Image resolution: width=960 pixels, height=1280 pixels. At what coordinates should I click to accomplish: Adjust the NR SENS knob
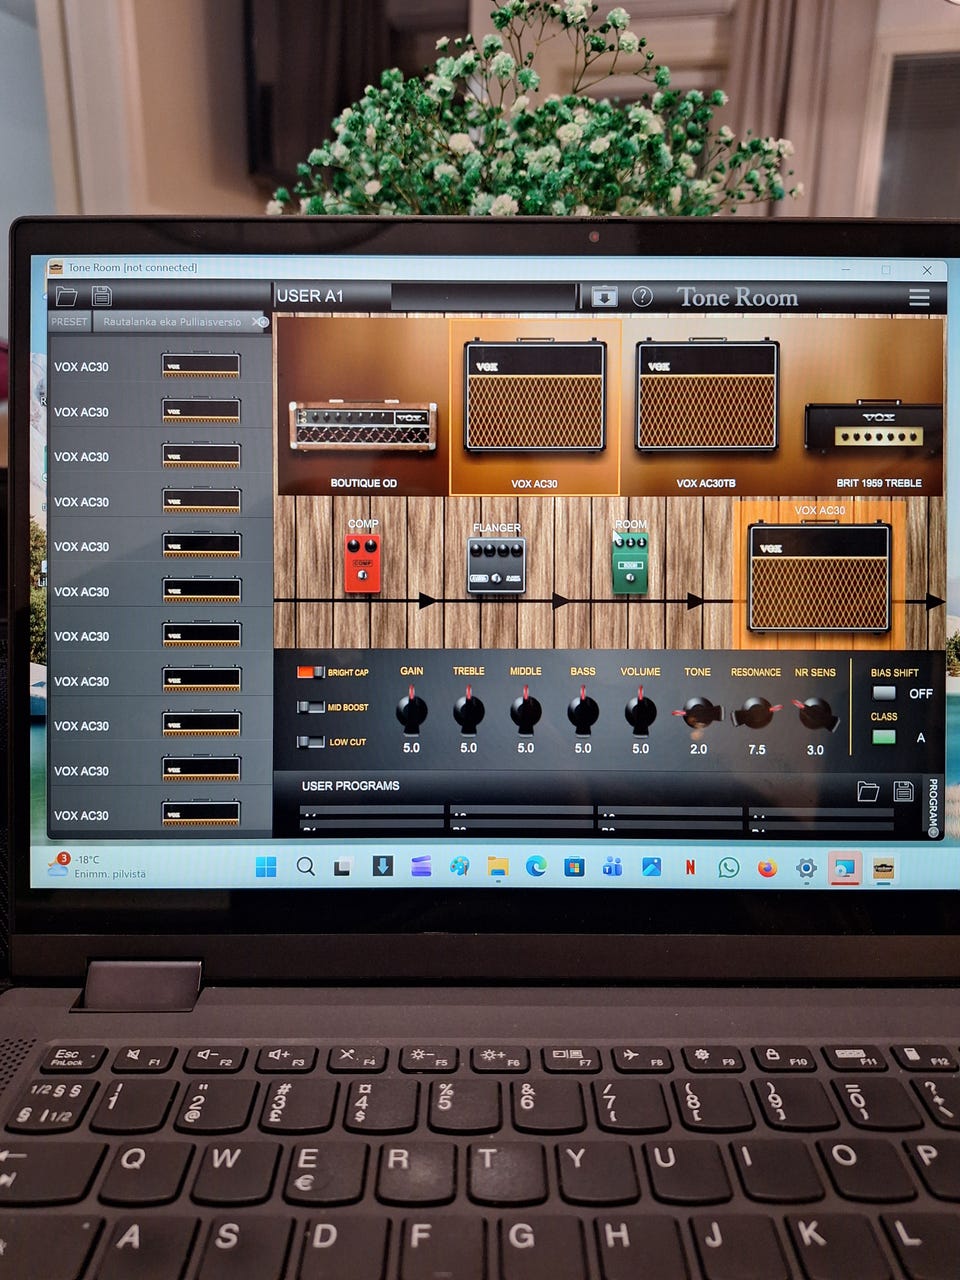click(x=815, y=713)
